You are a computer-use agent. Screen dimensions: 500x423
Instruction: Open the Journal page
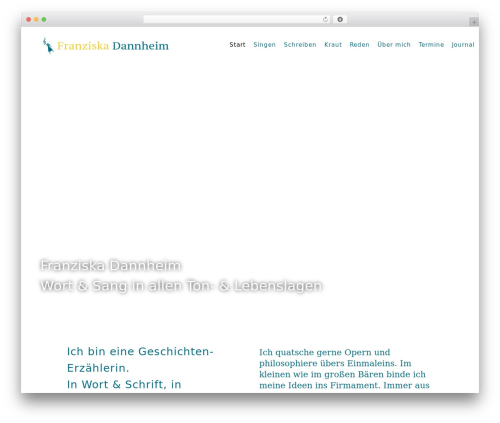click(x=463, y=45)
